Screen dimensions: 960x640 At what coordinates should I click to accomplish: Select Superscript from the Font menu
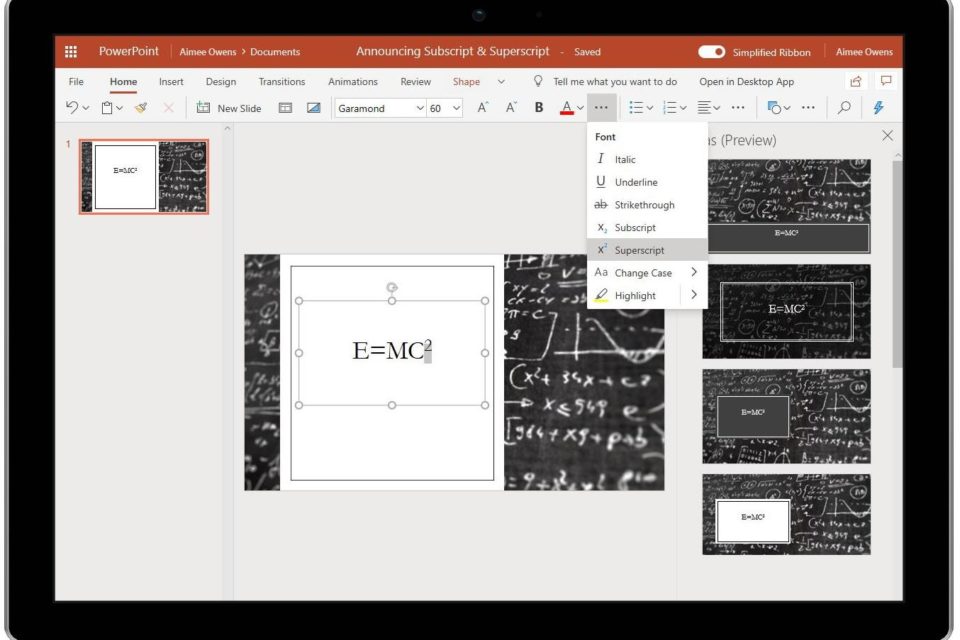click(647, 250)
